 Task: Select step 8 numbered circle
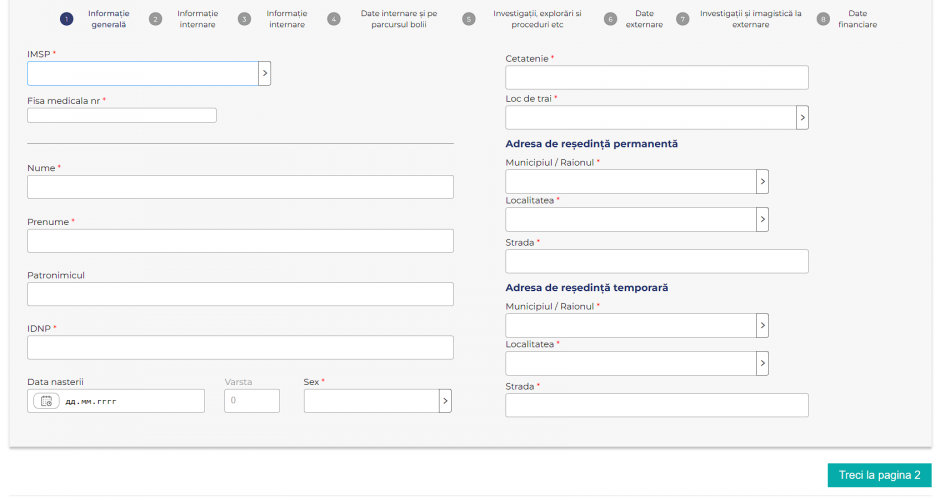click(823, 19)
